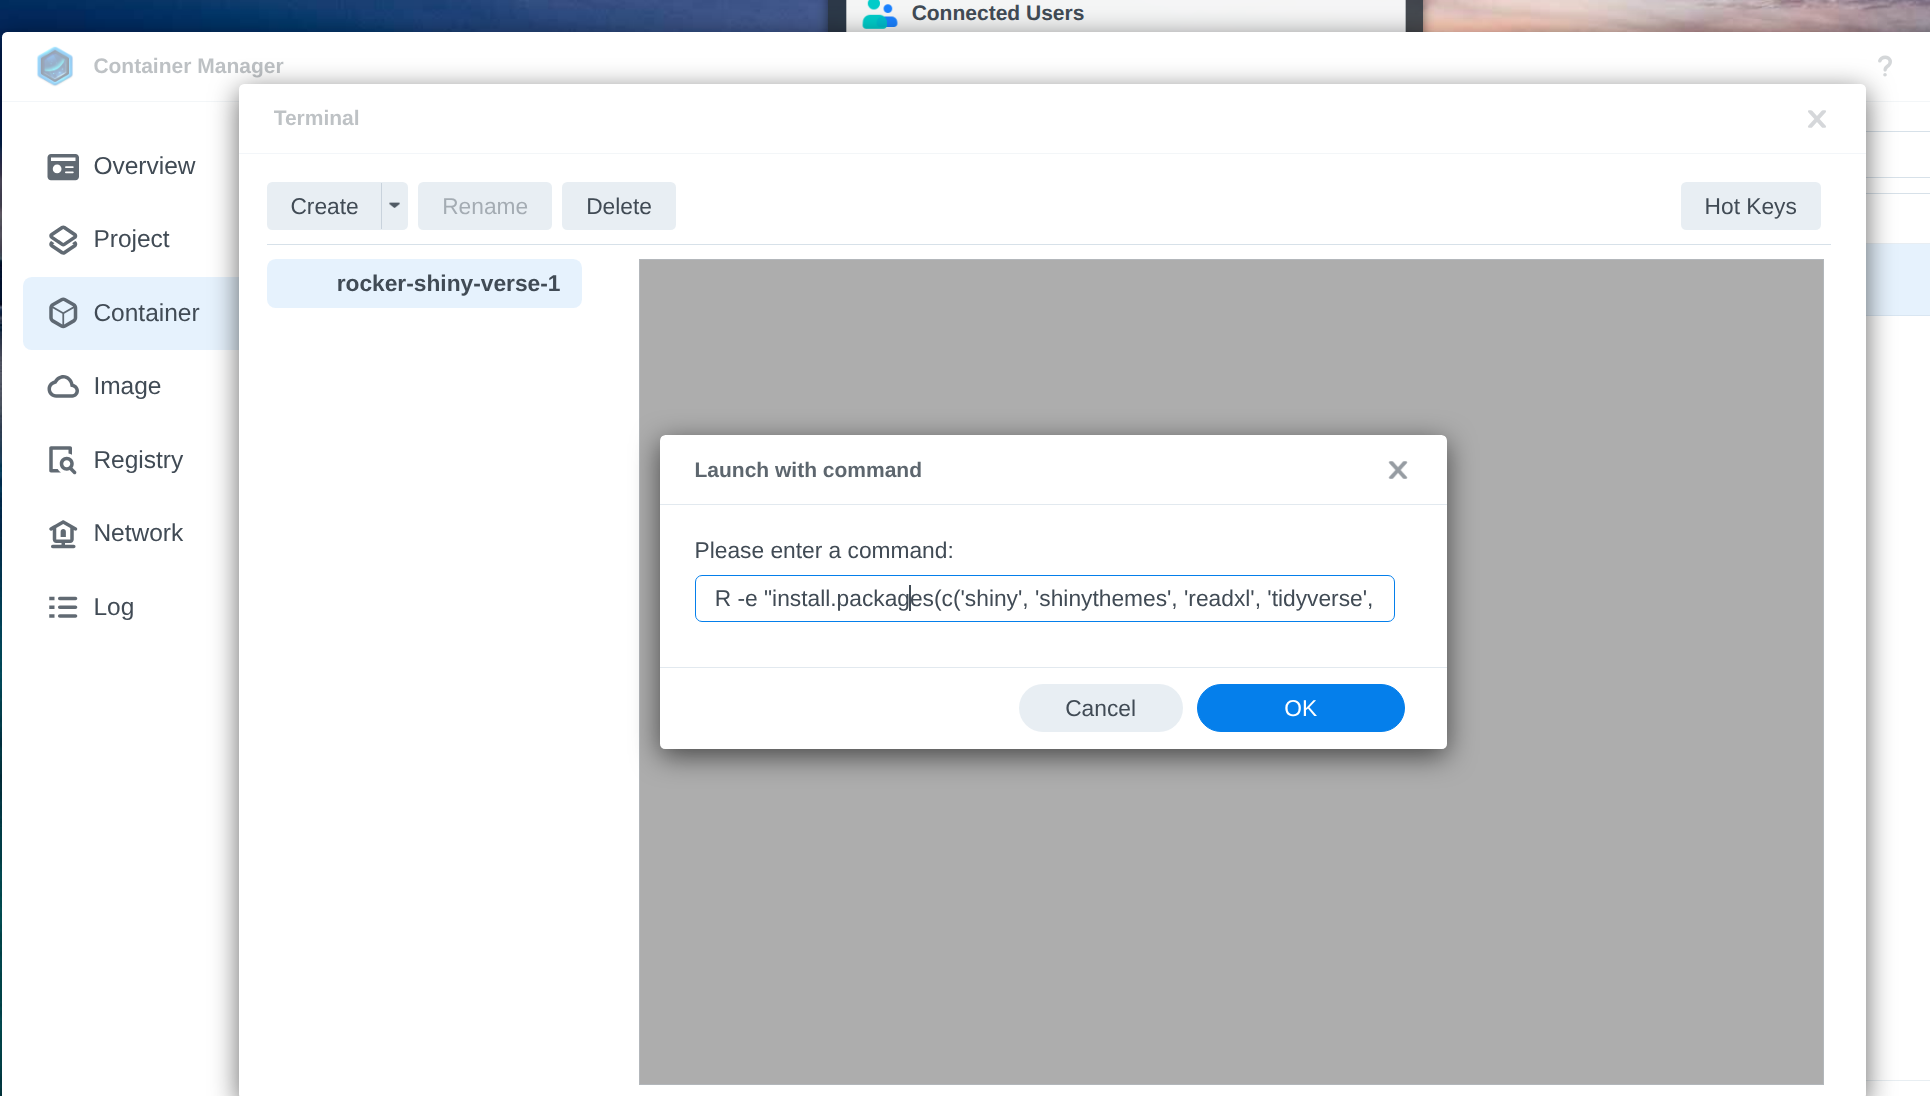
Task: Click the Network icon in sidebar
Action: tap(63, 534)
